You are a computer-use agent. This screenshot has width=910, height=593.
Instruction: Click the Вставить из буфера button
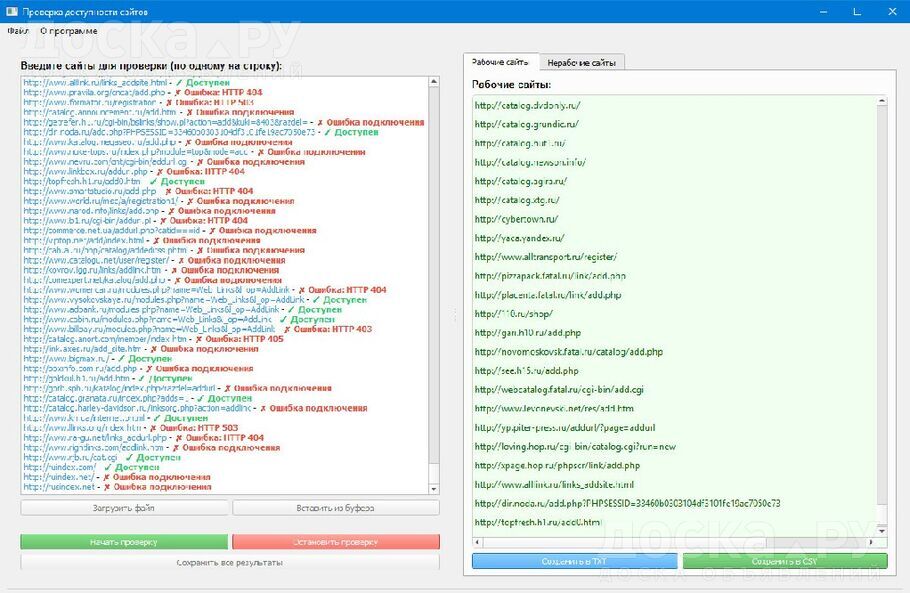click(335, 508)
